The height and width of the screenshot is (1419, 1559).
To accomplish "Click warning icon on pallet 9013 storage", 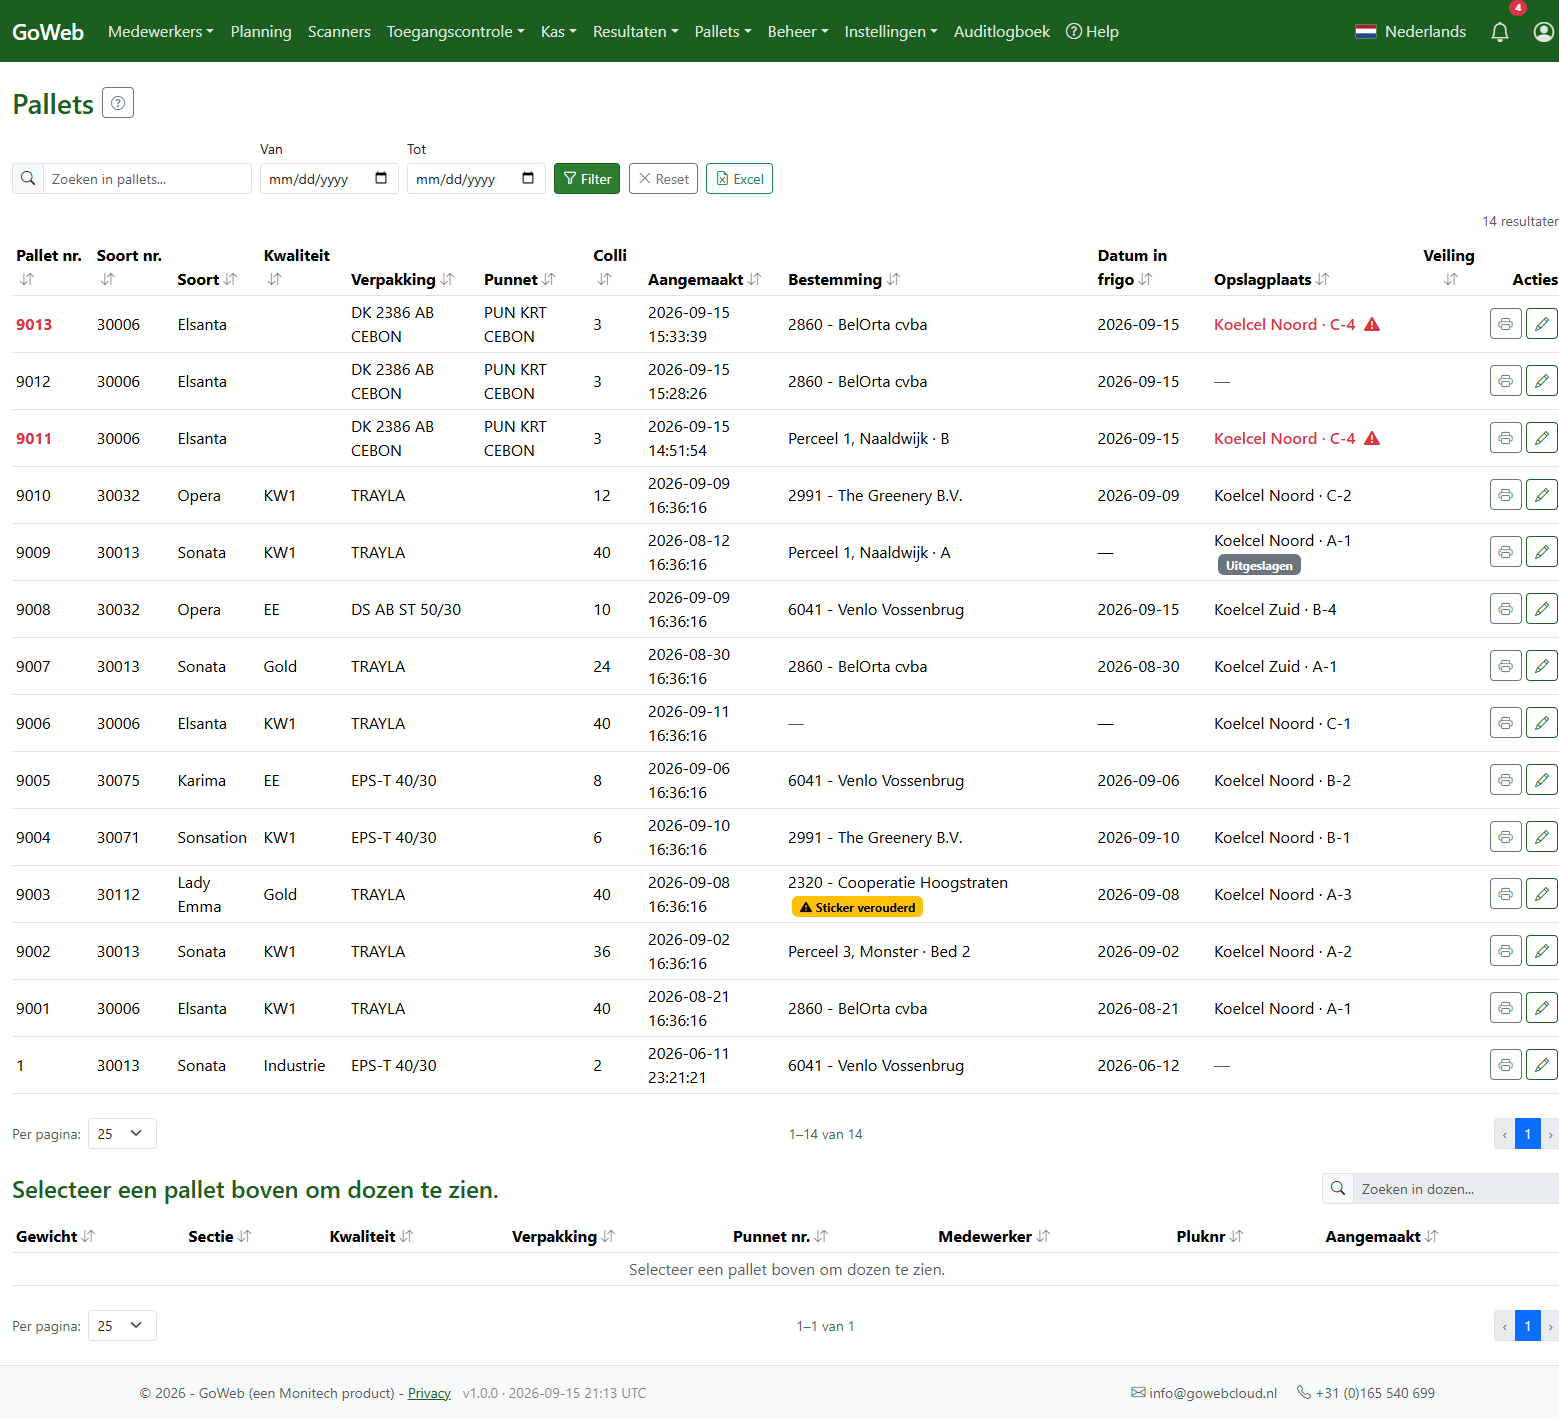I will 1372,324.
